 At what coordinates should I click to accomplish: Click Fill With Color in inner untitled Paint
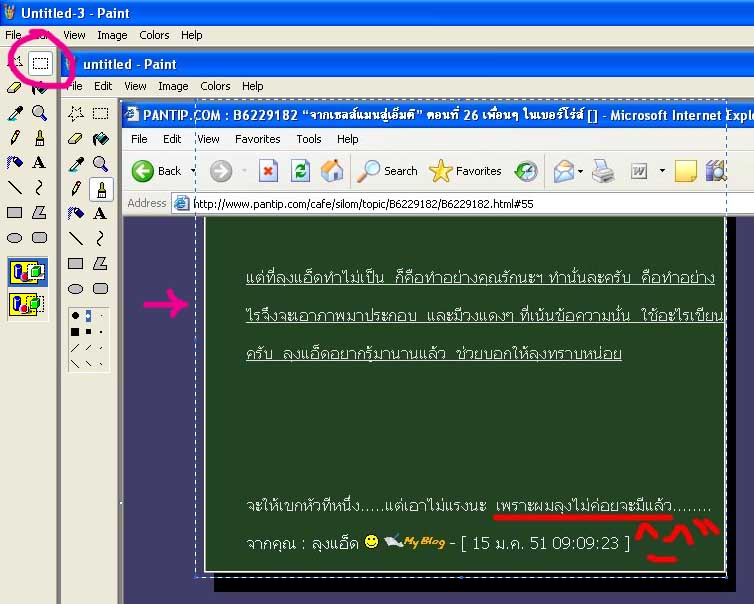click(101, 139)
